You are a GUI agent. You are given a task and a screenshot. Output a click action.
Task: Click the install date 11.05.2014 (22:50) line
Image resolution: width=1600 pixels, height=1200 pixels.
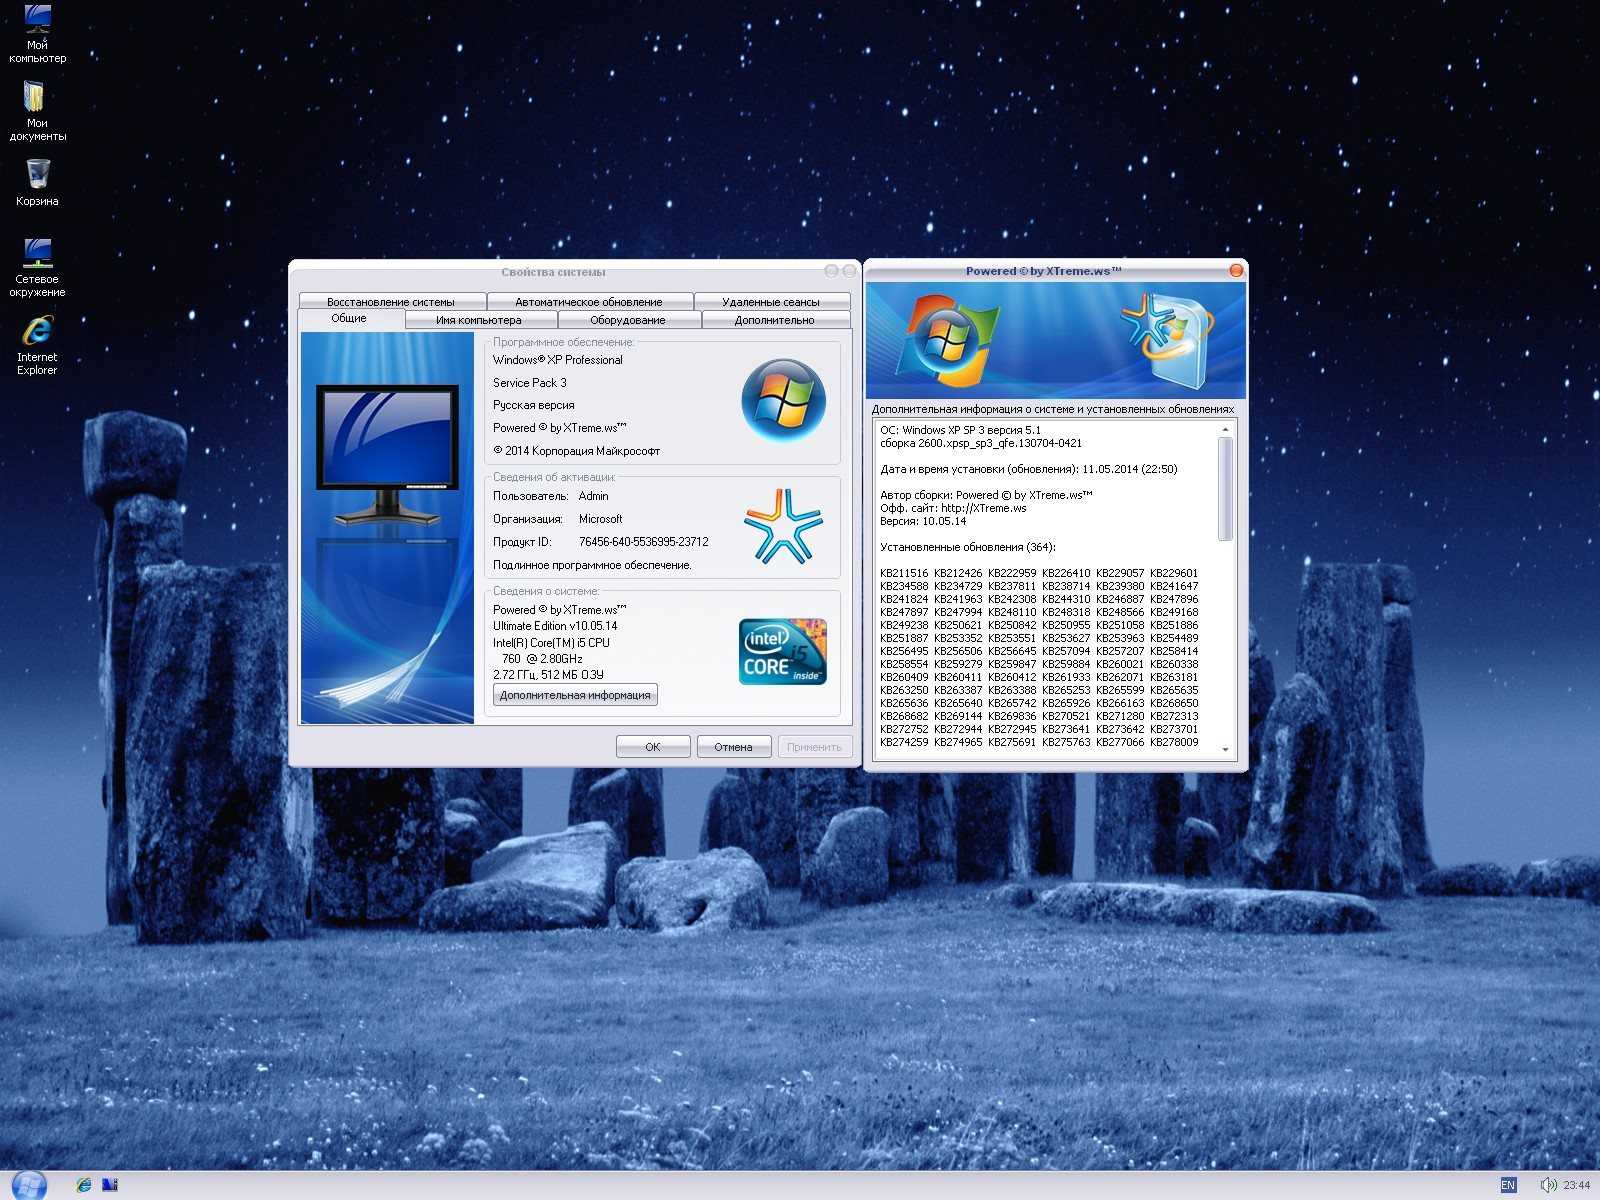(1028, 469)
